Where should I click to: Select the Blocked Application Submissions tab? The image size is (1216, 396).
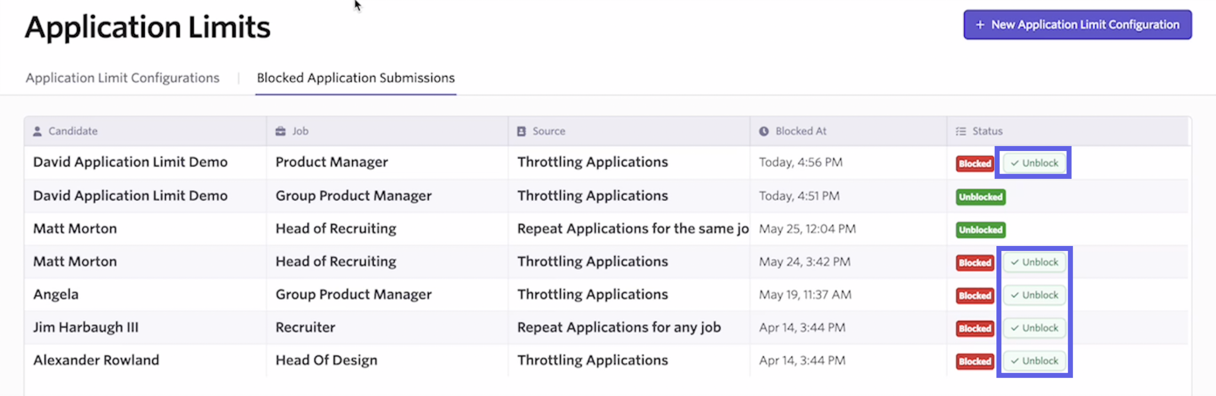(356, 78)
